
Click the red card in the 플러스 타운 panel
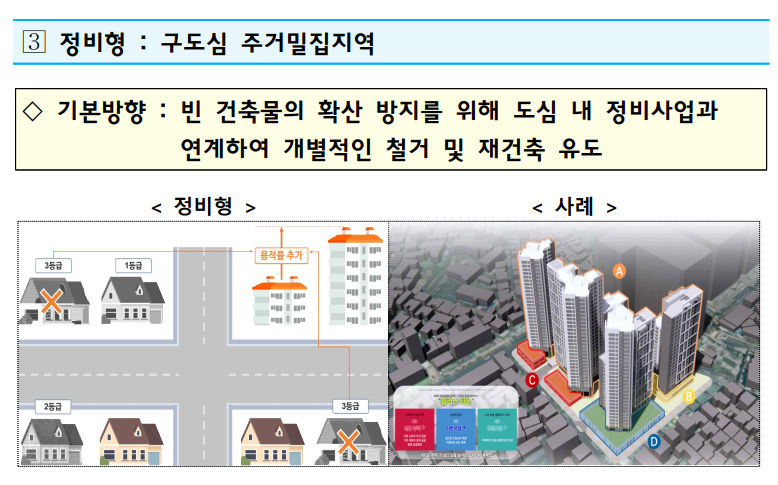tap(414, 429)
